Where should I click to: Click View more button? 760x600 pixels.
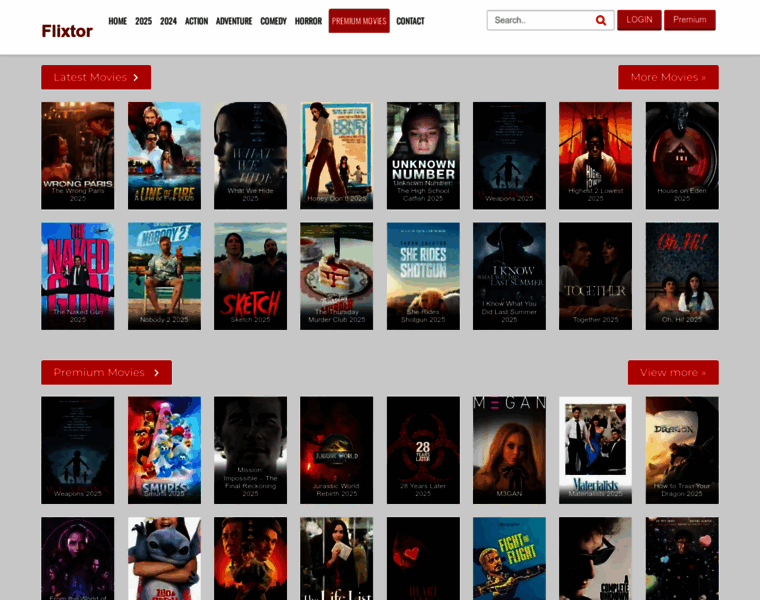pyautogui.click(x=673, y=372)
